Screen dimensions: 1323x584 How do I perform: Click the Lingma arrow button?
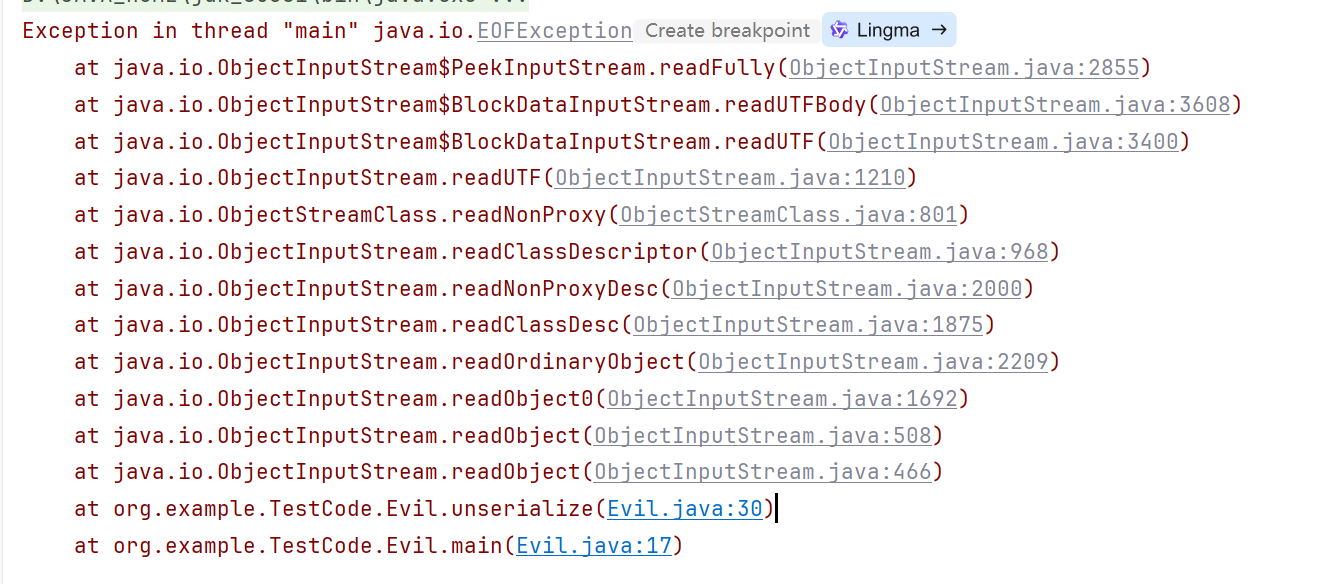pos(938,30)
